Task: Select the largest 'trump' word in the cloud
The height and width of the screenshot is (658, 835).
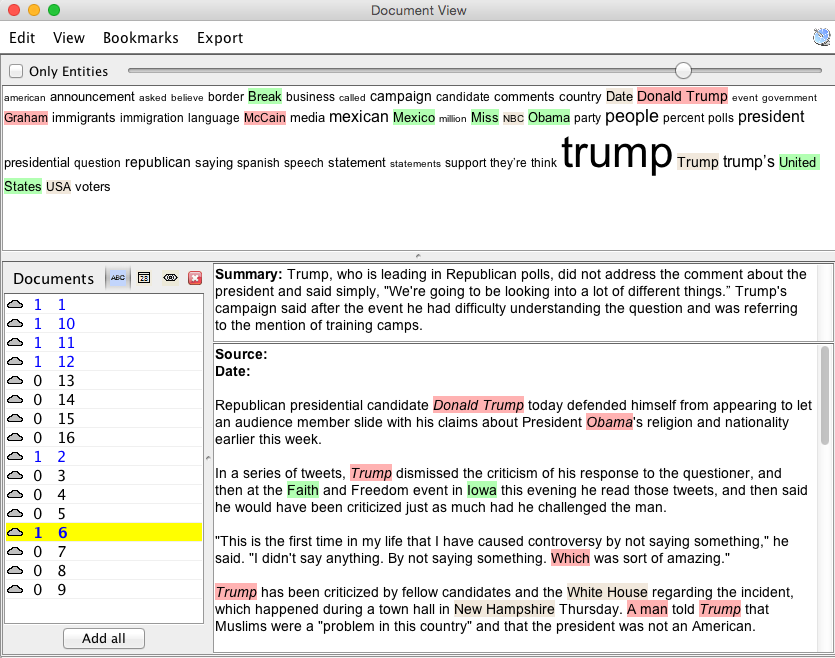Action: click(617, 152)
